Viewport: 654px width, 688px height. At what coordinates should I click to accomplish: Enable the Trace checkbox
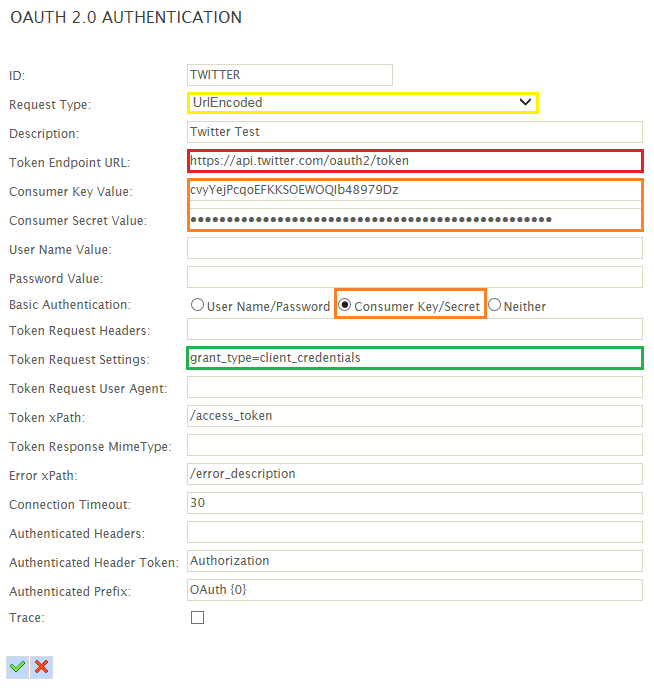click(197, 617)
